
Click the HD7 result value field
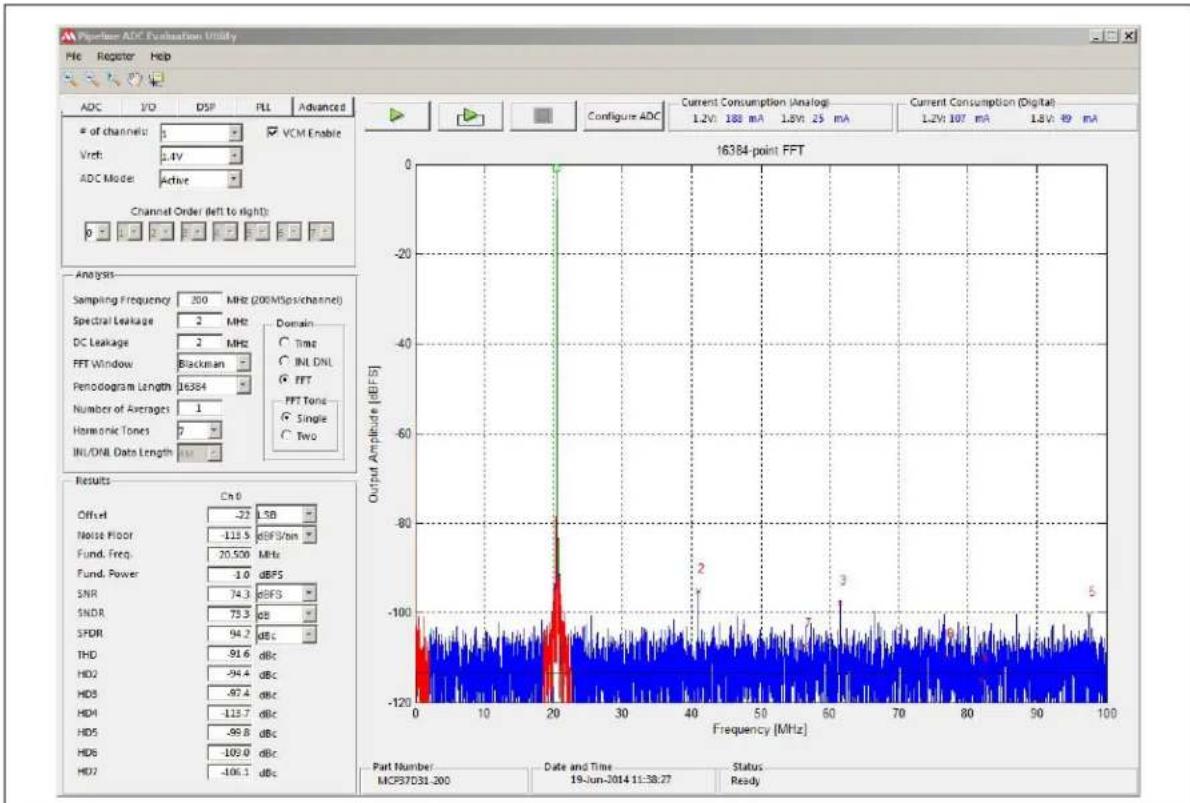point(230,772)
